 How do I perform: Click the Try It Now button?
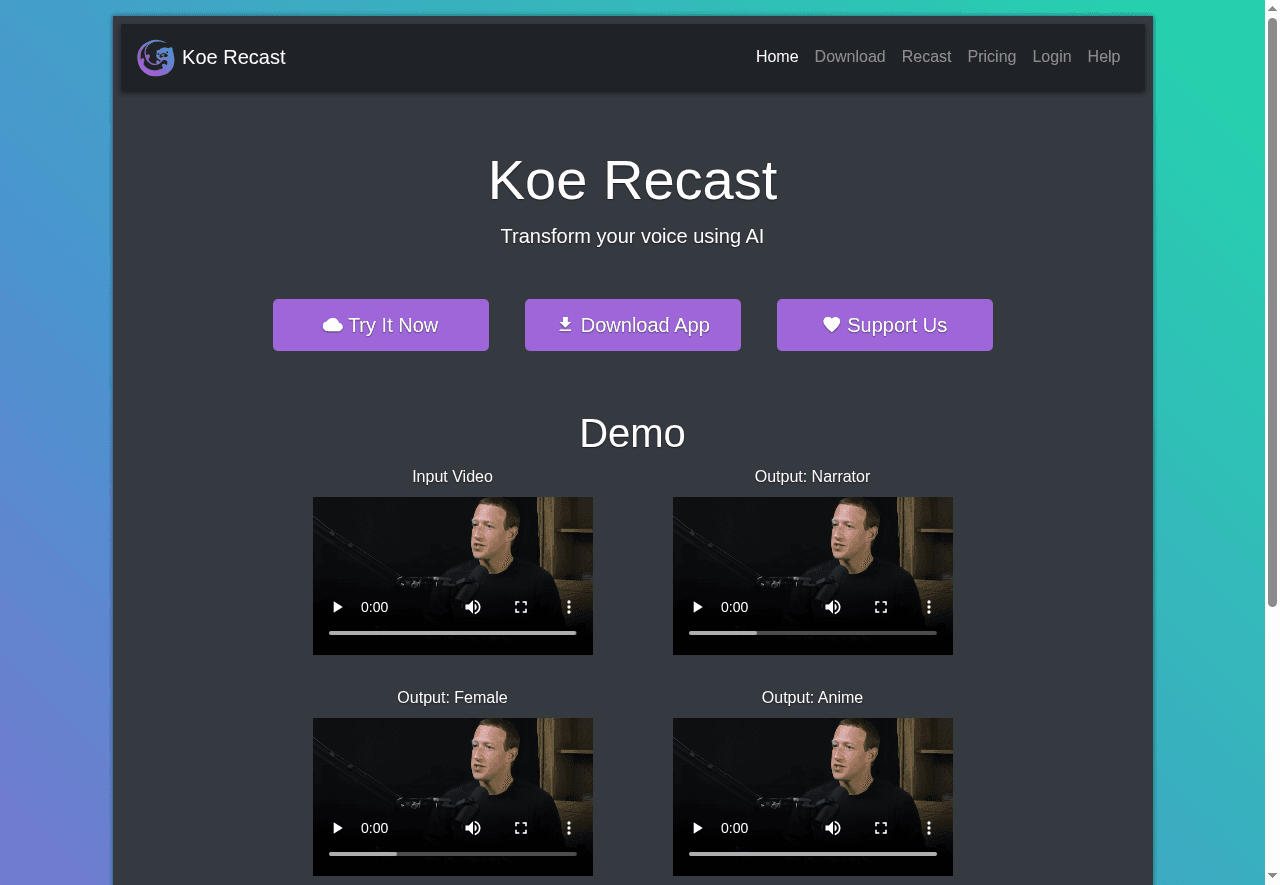[x=381, y=325]
